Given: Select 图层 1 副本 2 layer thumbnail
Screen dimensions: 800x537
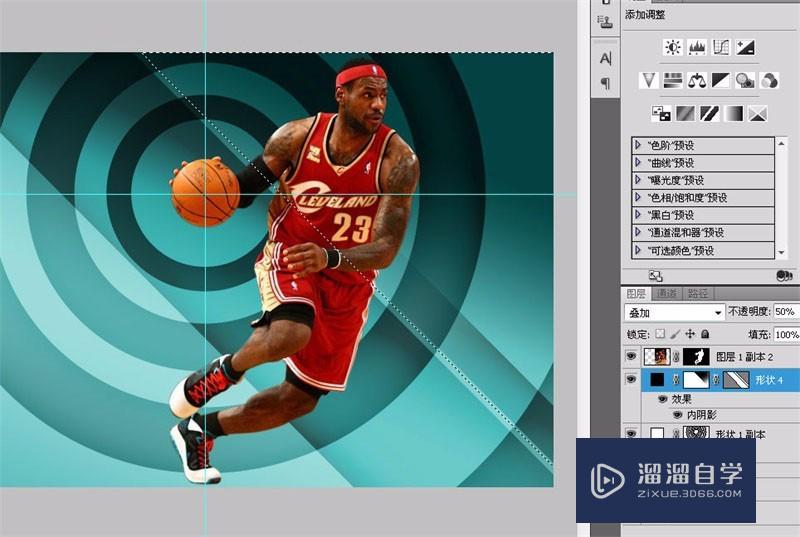Looking at the screenshot, I should tap(657, 357).
